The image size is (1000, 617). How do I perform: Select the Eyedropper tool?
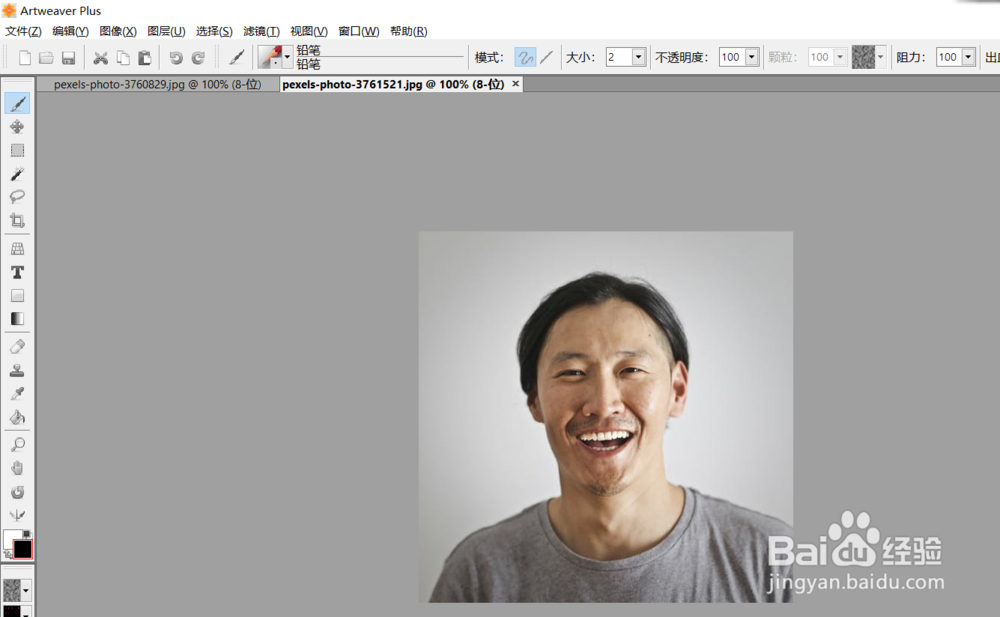[x=17, y=394]
